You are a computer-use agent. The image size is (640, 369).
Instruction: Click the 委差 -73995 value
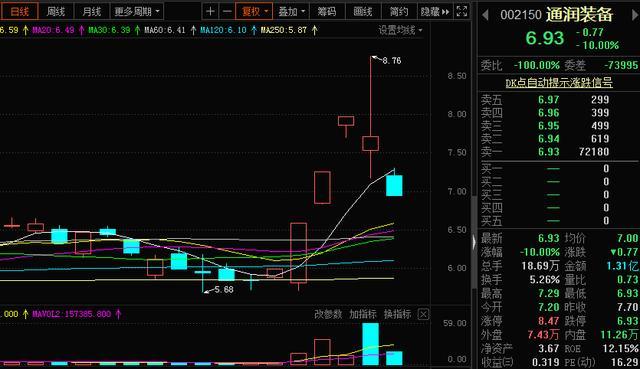pos(620,65)
